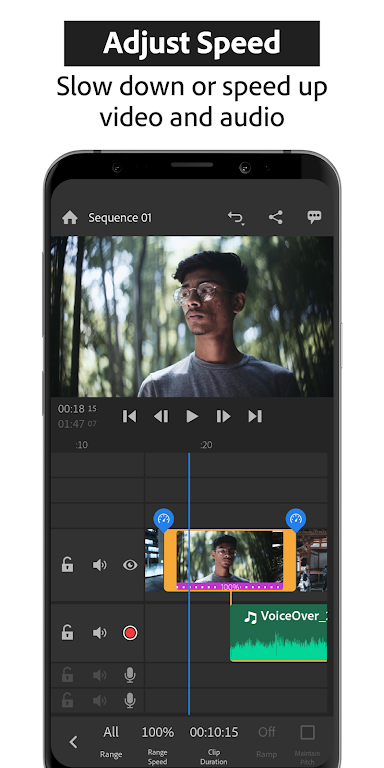Image resolution: width=384 pixels, height=768 pixels.
Task: Enable the Maintain Pitch checkbox
Action: tap(307, 733)
